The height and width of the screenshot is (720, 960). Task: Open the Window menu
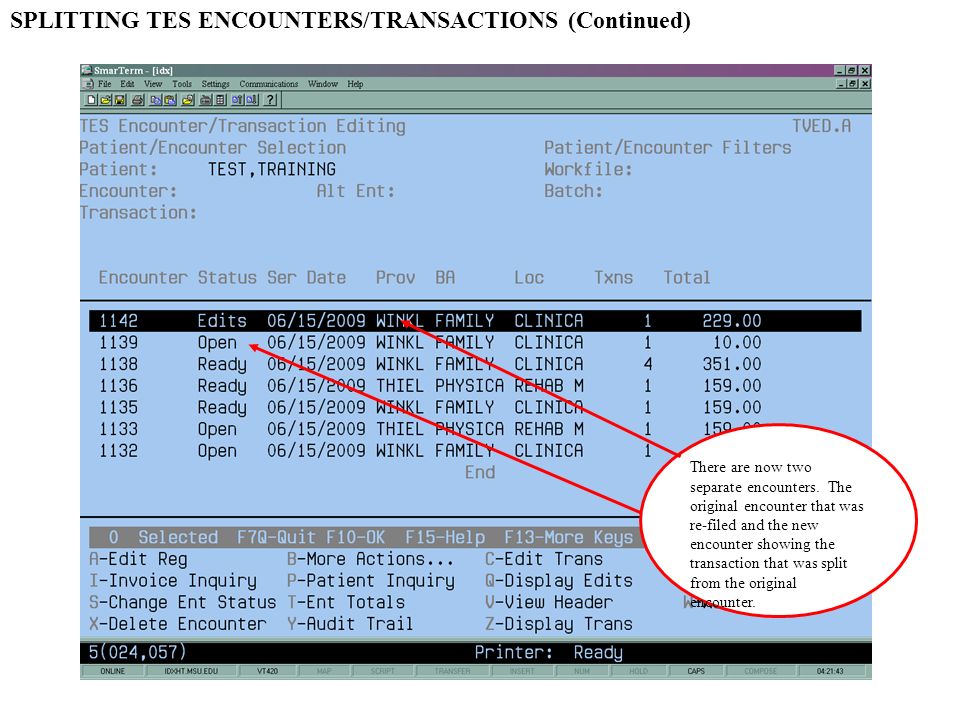(x=323, y=84)
